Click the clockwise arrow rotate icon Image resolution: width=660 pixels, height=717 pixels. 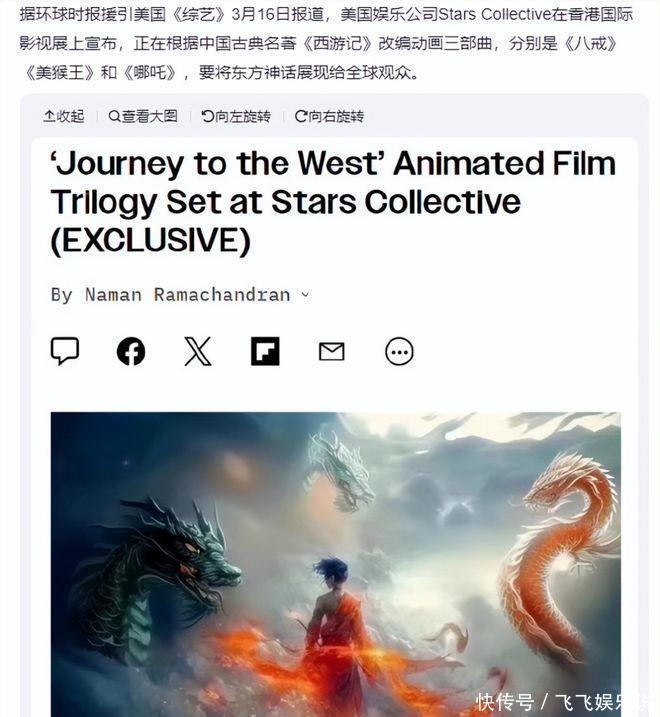click(x=300, y=116)
